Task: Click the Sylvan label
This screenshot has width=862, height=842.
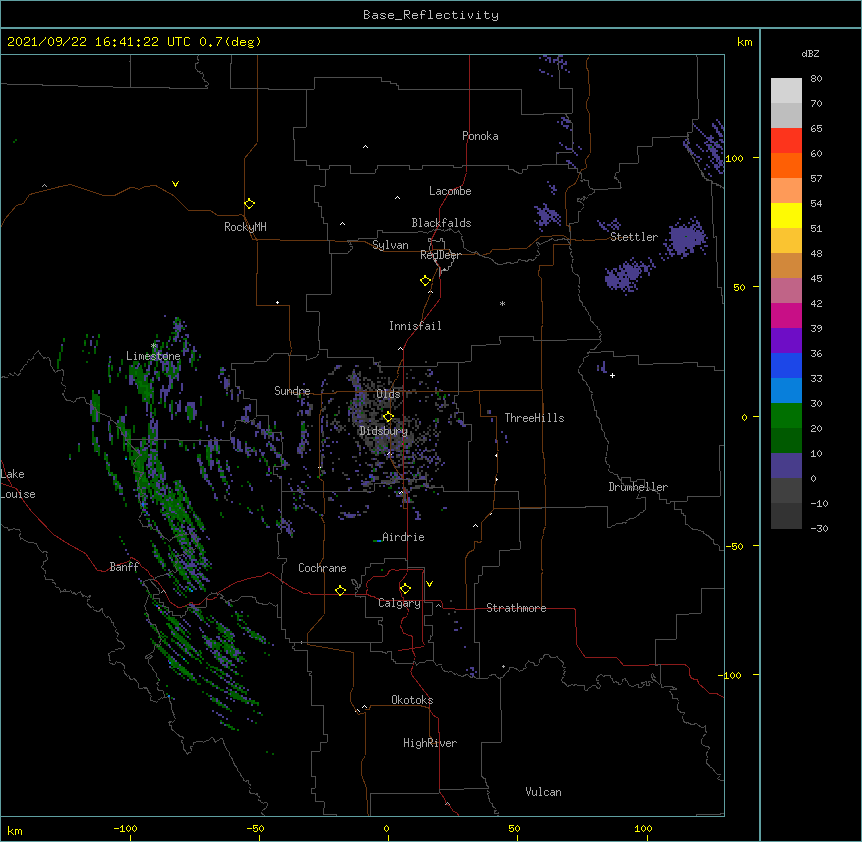Action: pos(390,245)
